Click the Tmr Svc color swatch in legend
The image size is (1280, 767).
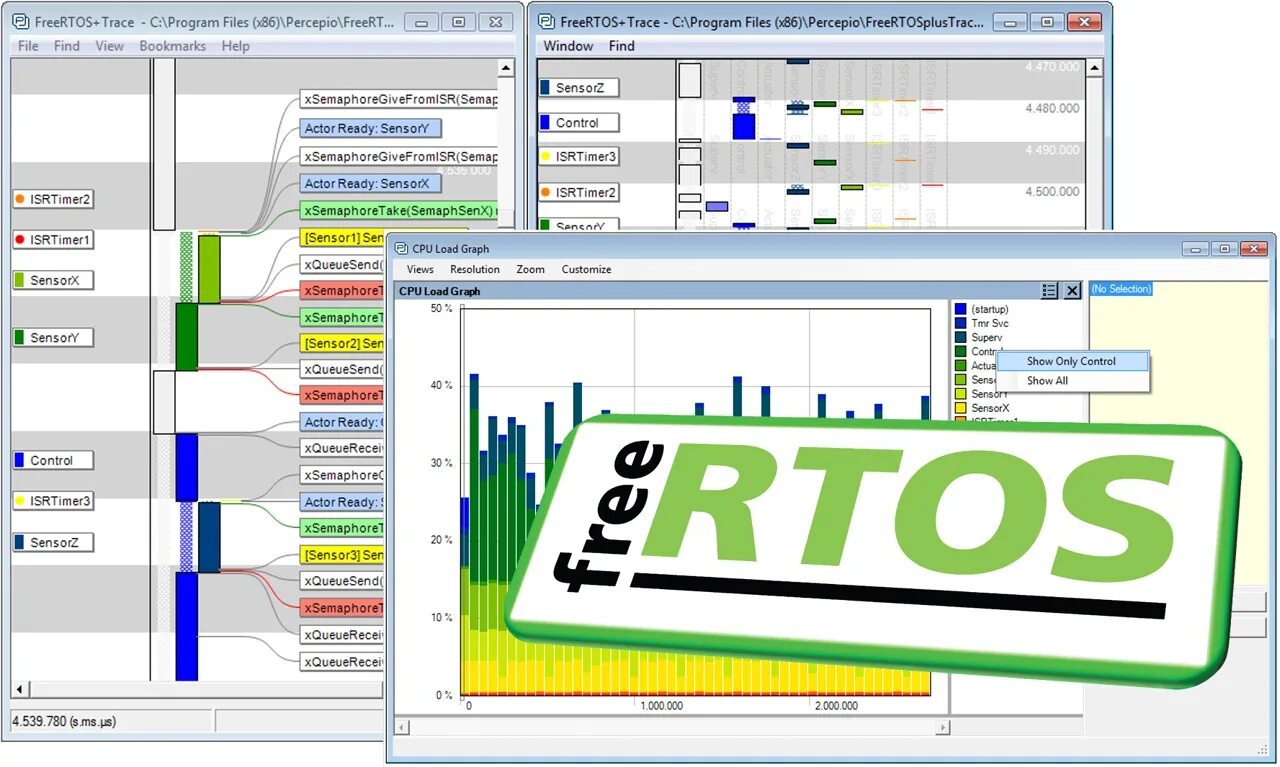(960, 323)
